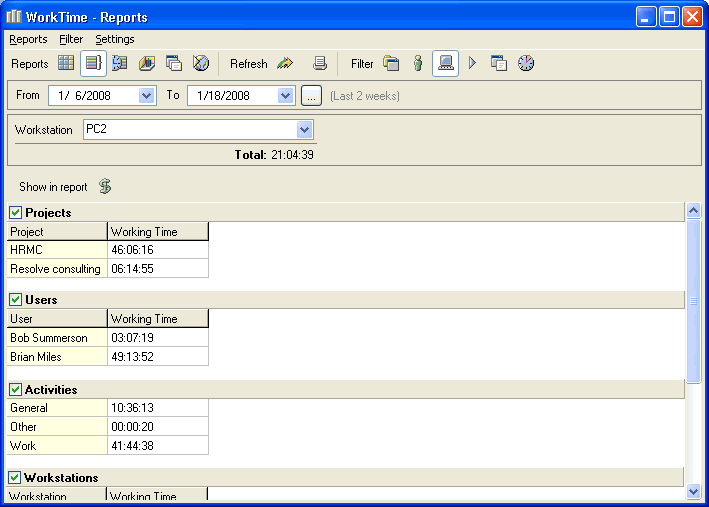Click the 10:36:13 working time cell
This screenshot has height=507, width=709.
click(x=158, y=408)
